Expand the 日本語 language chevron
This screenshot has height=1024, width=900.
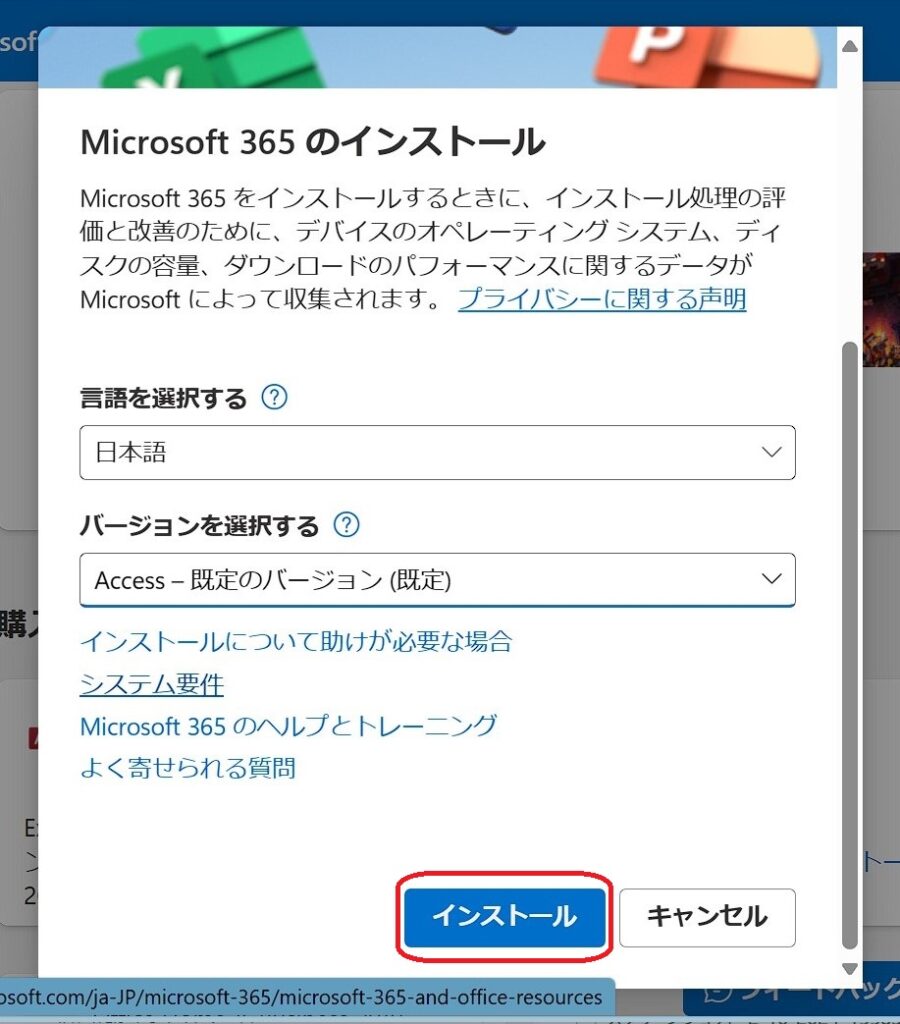(x=771, y=453)
